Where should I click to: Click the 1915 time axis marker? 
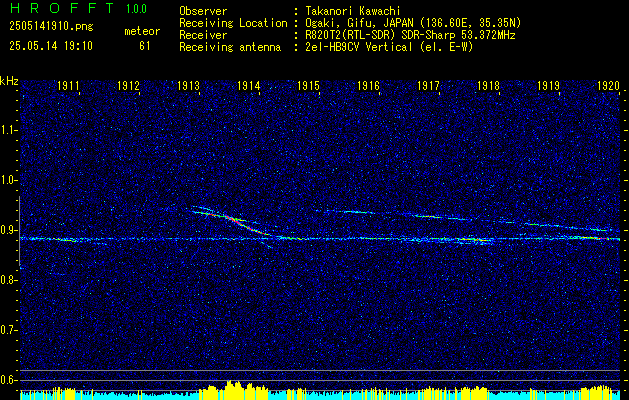pos(308,85)
